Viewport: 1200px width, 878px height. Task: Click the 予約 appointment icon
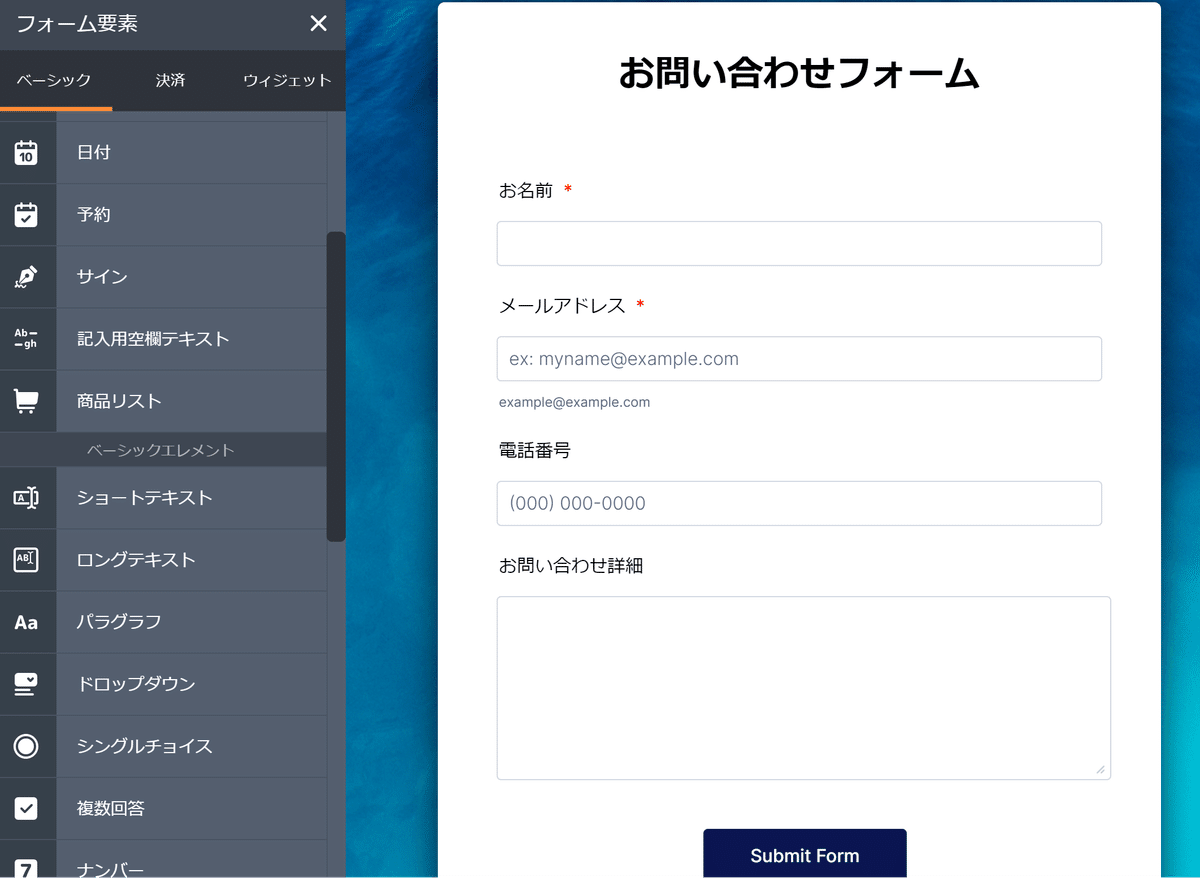coord(26,214)
